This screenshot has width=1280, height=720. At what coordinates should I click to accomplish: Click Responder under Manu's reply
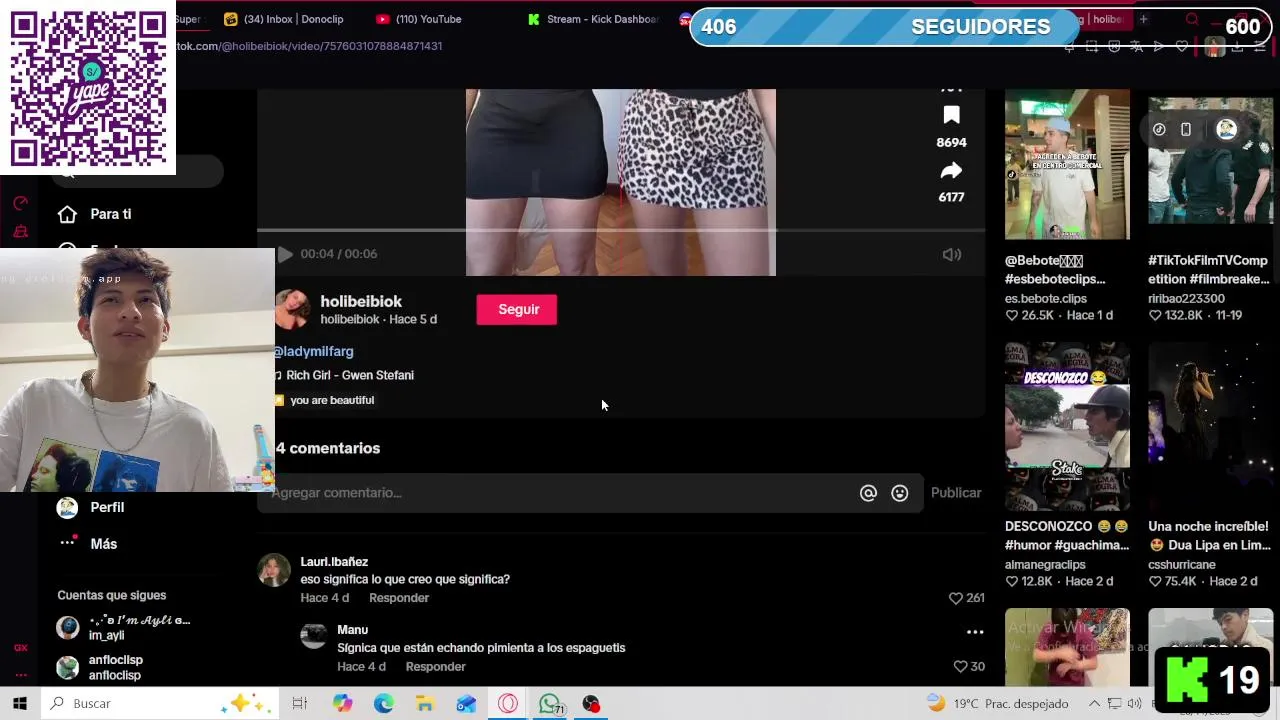click(x=436, y=667)
